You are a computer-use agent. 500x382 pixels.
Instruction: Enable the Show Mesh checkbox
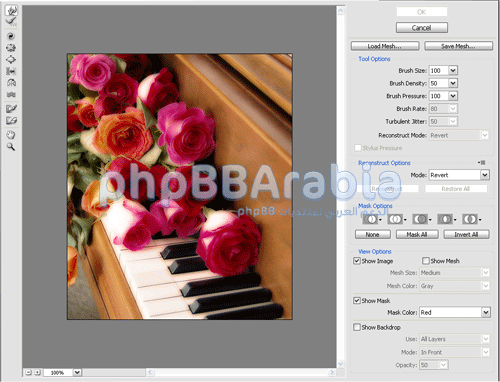[x=426, y=261]
